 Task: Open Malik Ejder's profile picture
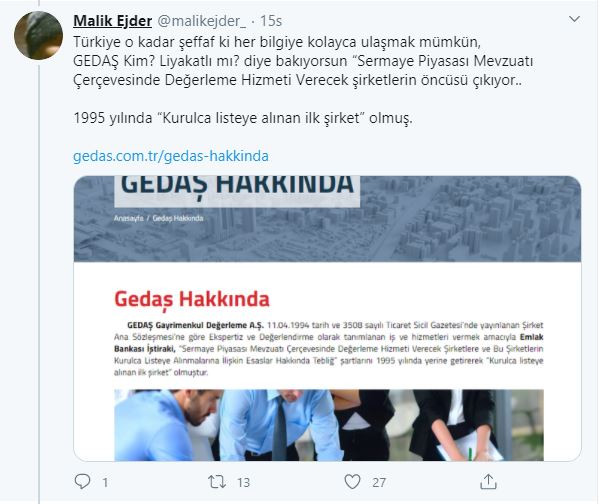click(38, 35)
